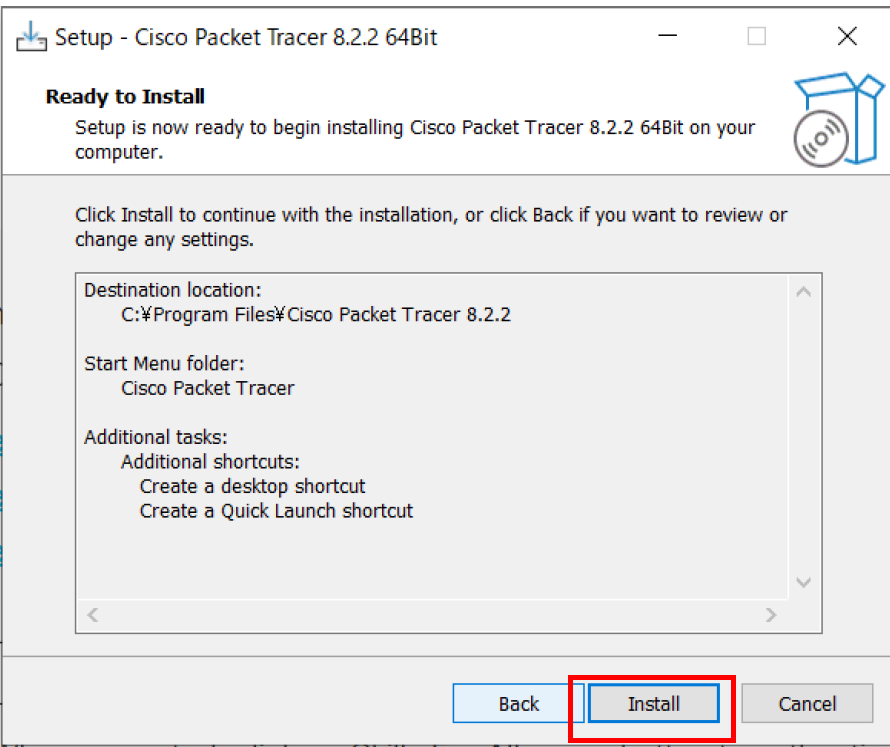Cancel the Packet Tracer setup
The width and height of the screenshot is (890, 747).
click(x=807, y=704)
